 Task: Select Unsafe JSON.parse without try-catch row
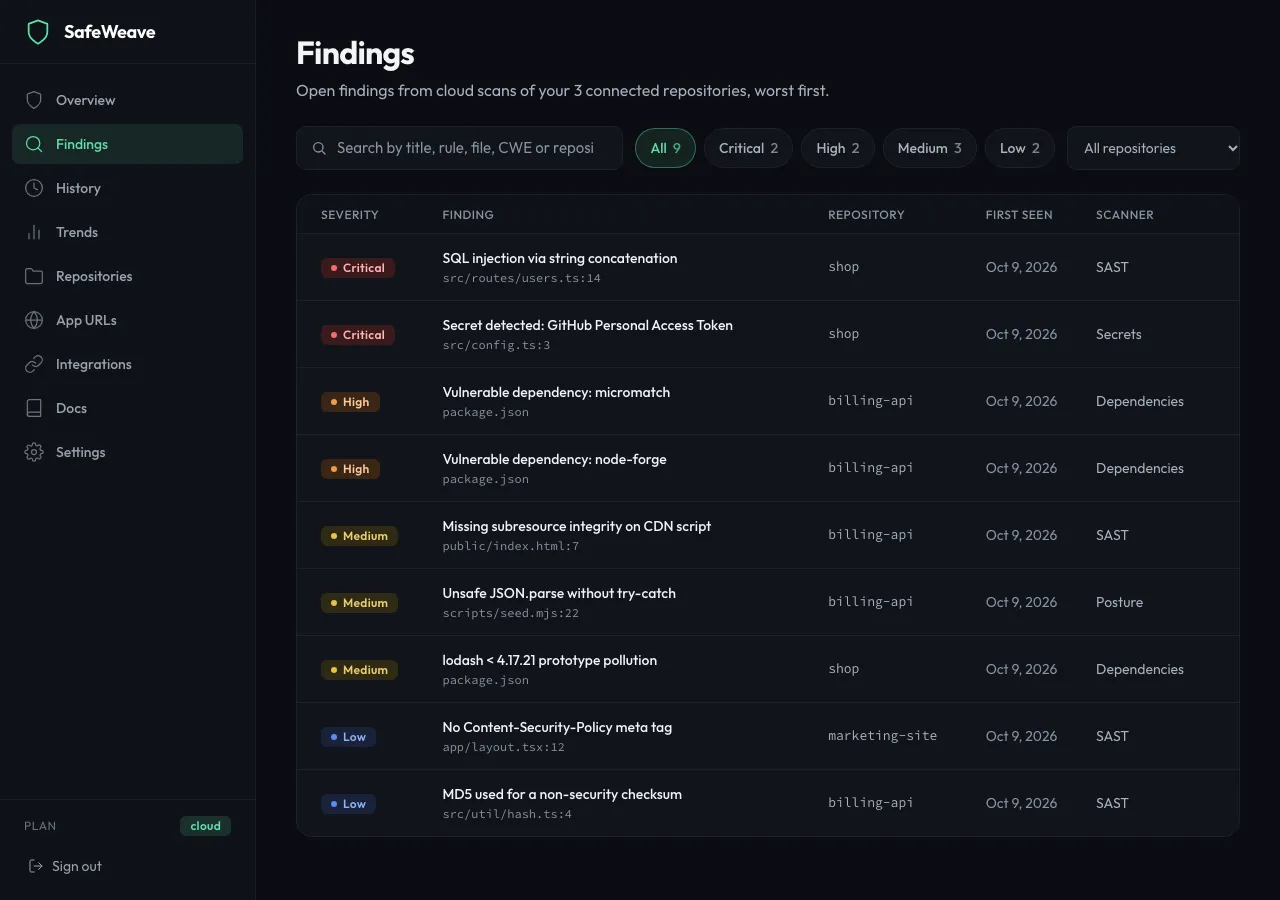point(768,602)
